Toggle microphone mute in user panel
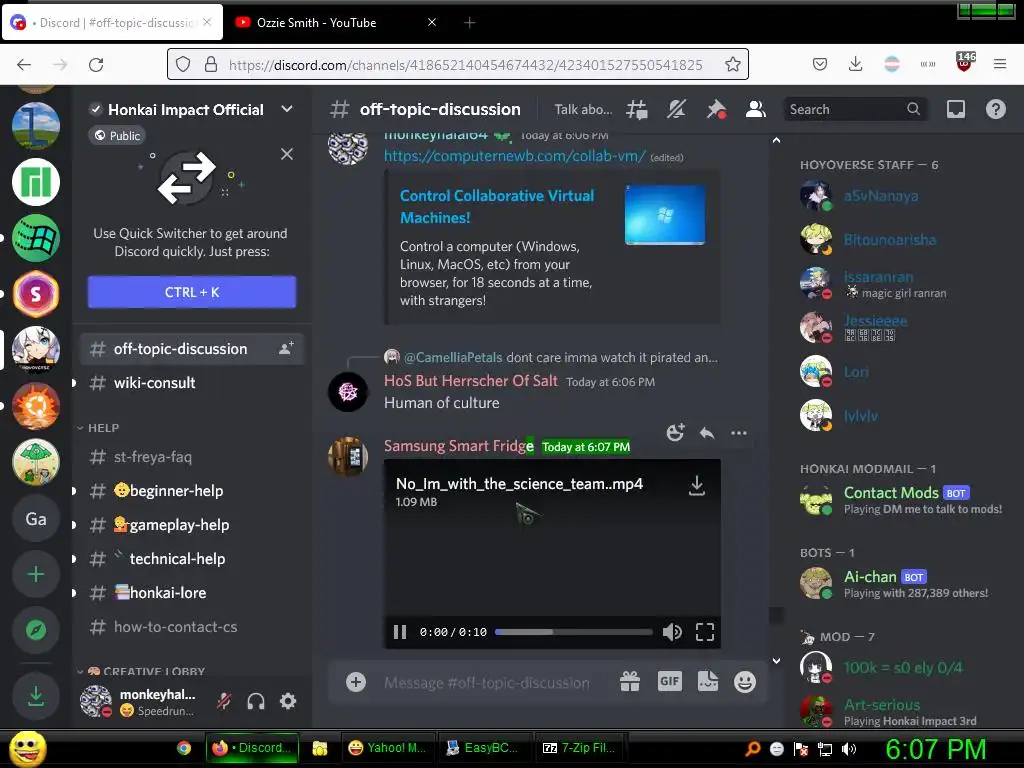This screenshot has width=1024, height=768. (x=224, y=701)
